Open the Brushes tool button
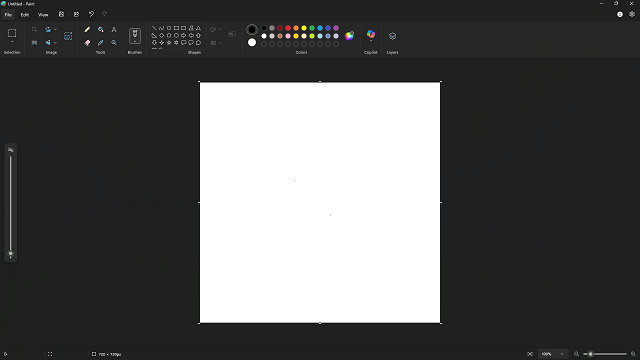The height and width of the screenshot is (360, 640). pyautogui.click(x=135, y=36)
